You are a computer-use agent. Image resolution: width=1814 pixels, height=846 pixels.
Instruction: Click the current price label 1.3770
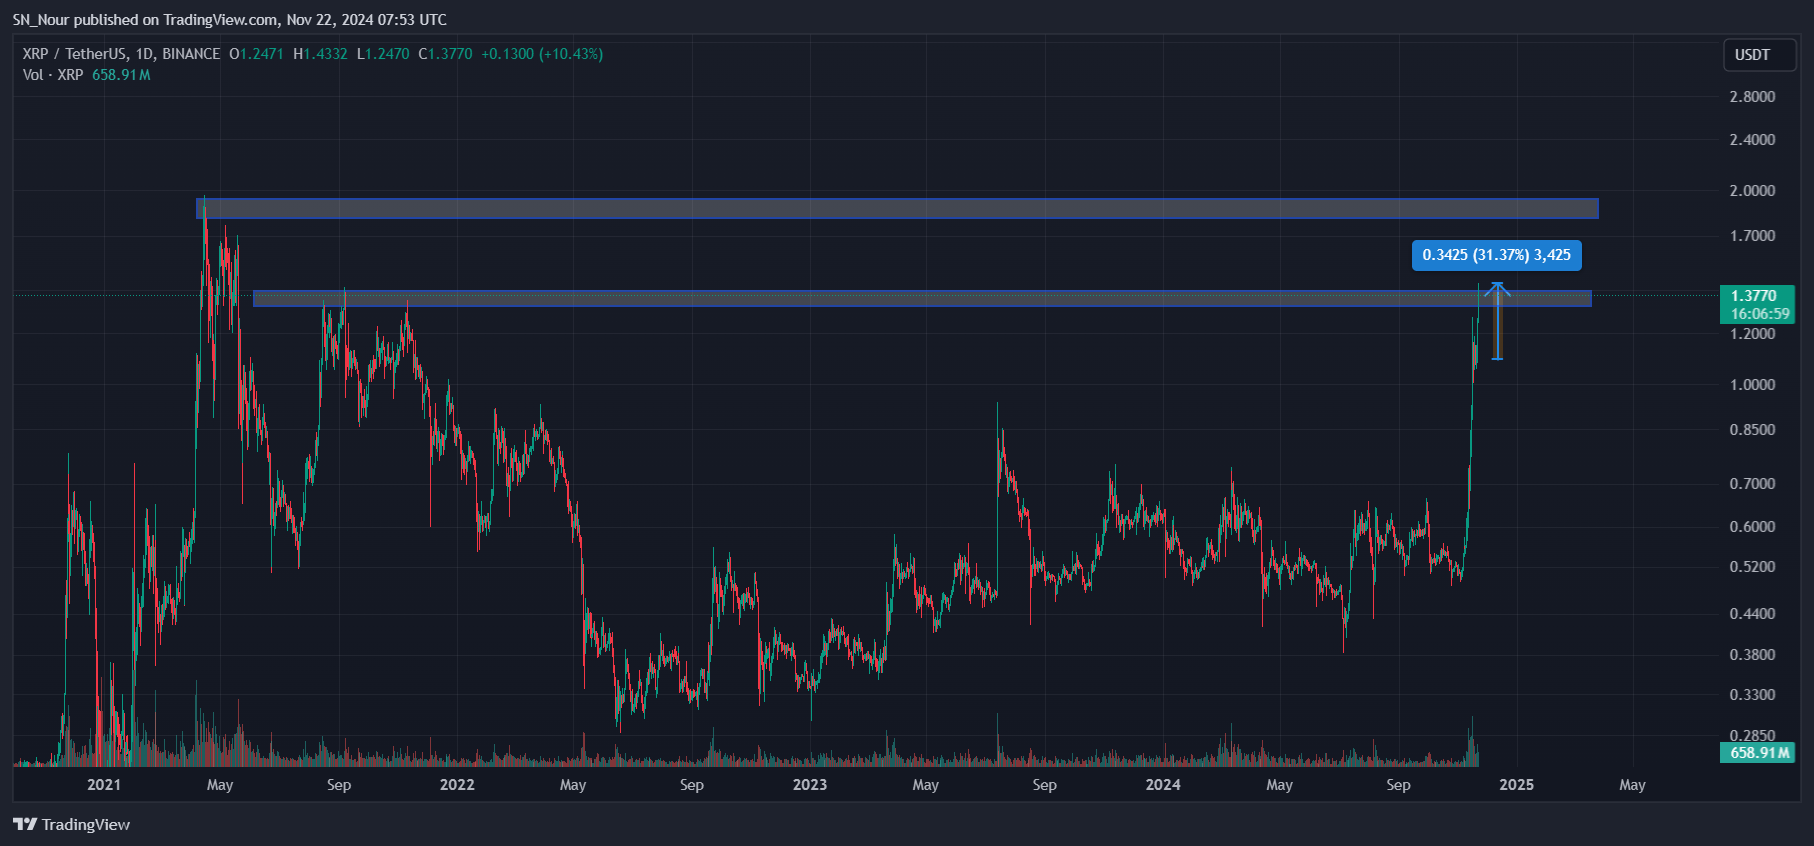click(1757, 304)
